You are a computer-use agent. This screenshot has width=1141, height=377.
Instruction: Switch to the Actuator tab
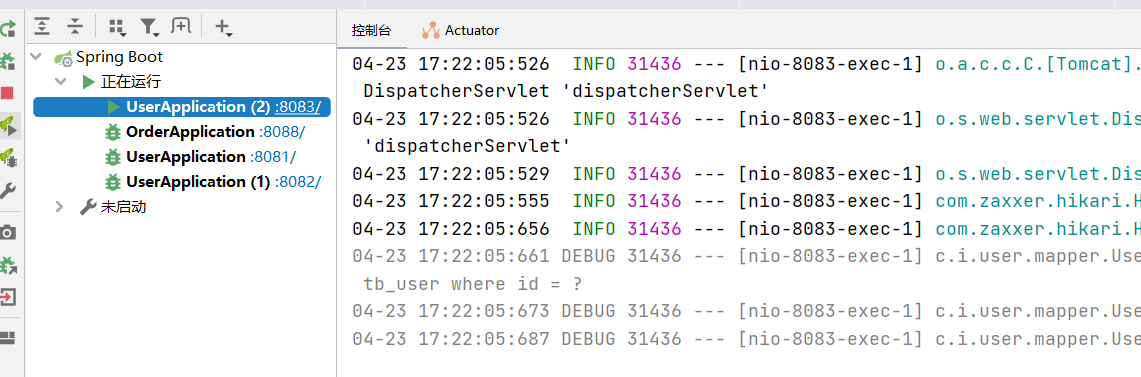click(x=461, y=31)
